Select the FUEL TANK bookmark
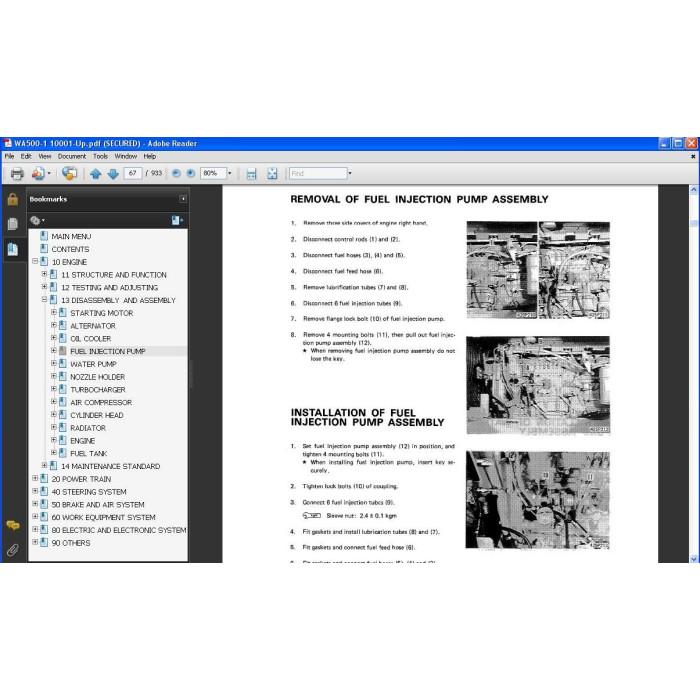 [x=88, y=454]
